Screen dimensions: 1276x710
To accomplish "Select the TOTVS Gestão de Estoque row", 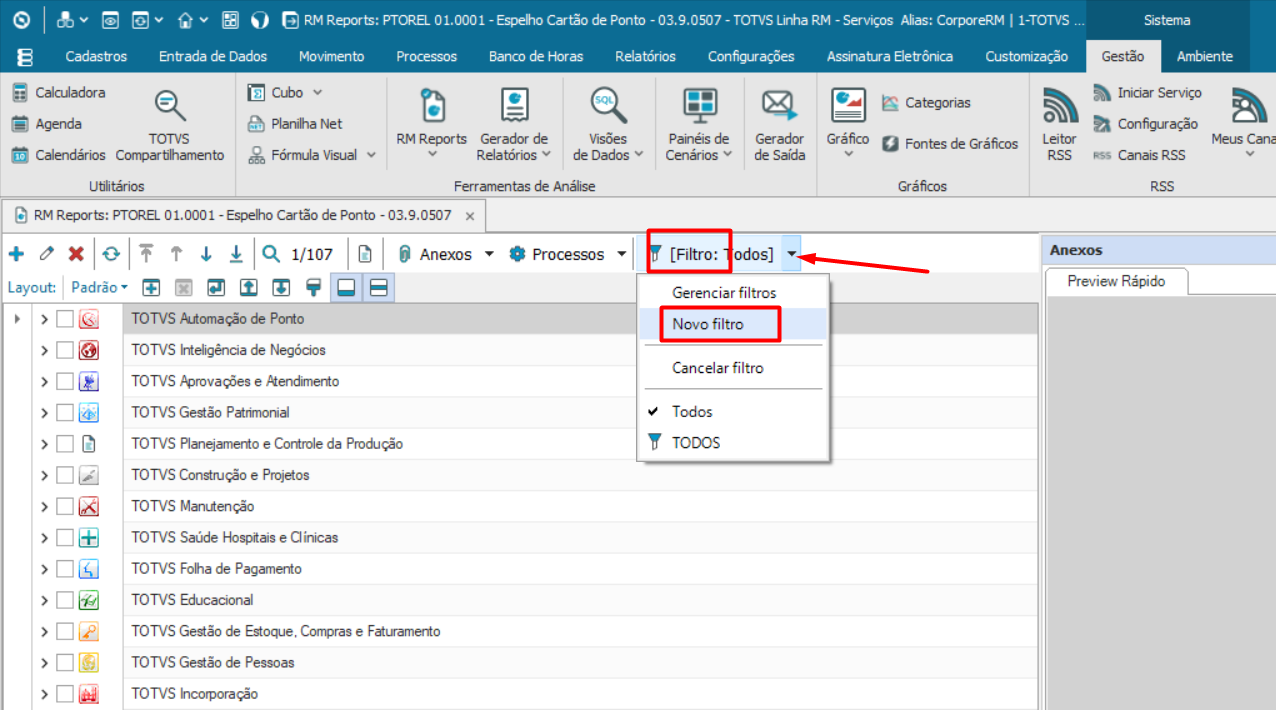I will [580, 631].
